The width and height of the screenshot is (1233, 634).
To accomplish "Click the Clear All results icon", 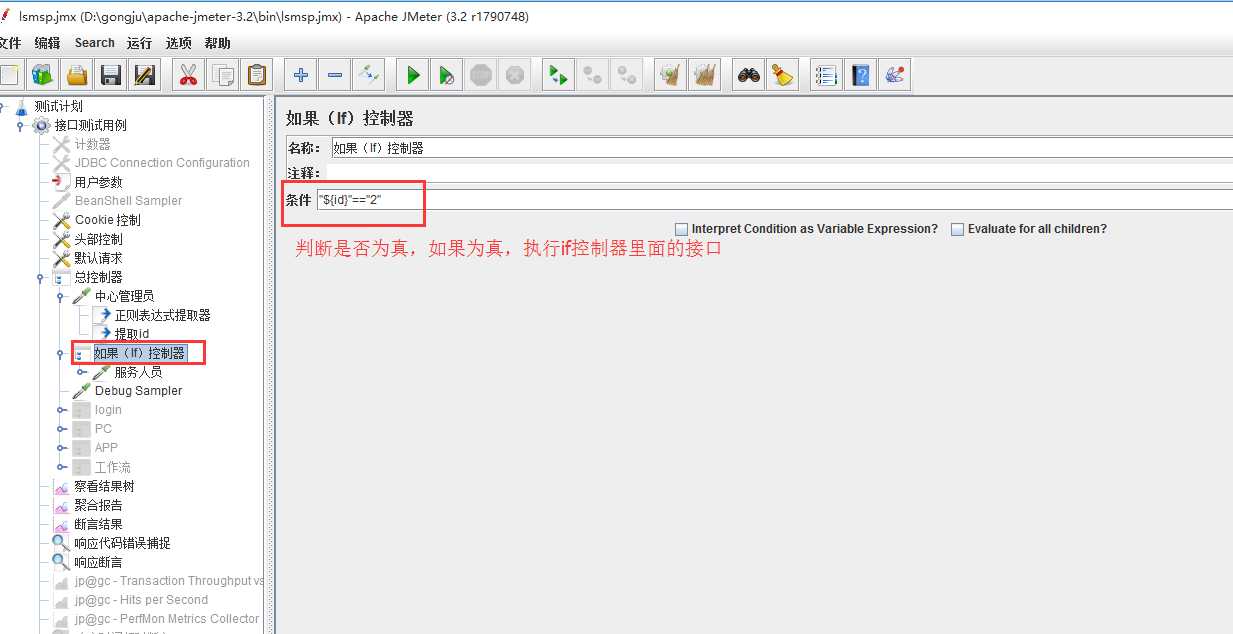I will point(704,75).
